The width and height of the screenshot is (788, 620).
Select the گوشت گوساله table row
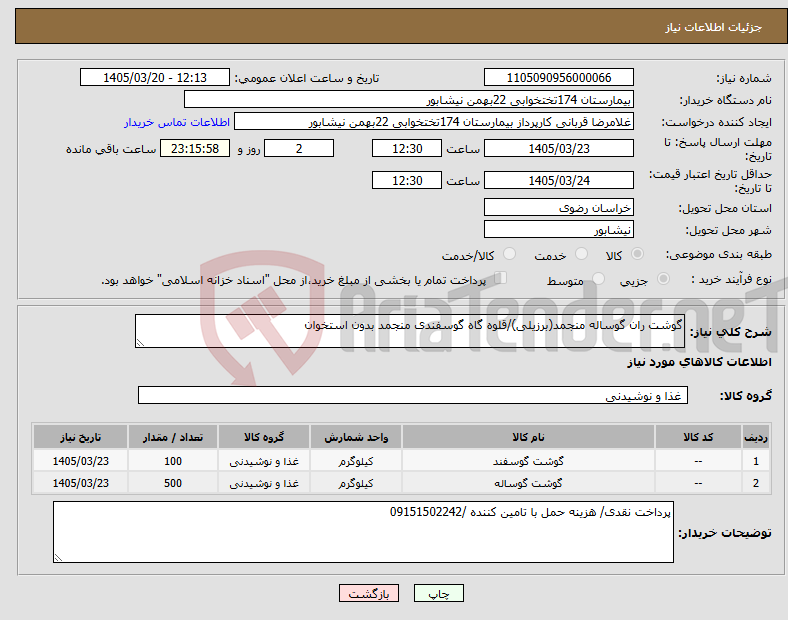pyautogui.click(x=401, y=483)
